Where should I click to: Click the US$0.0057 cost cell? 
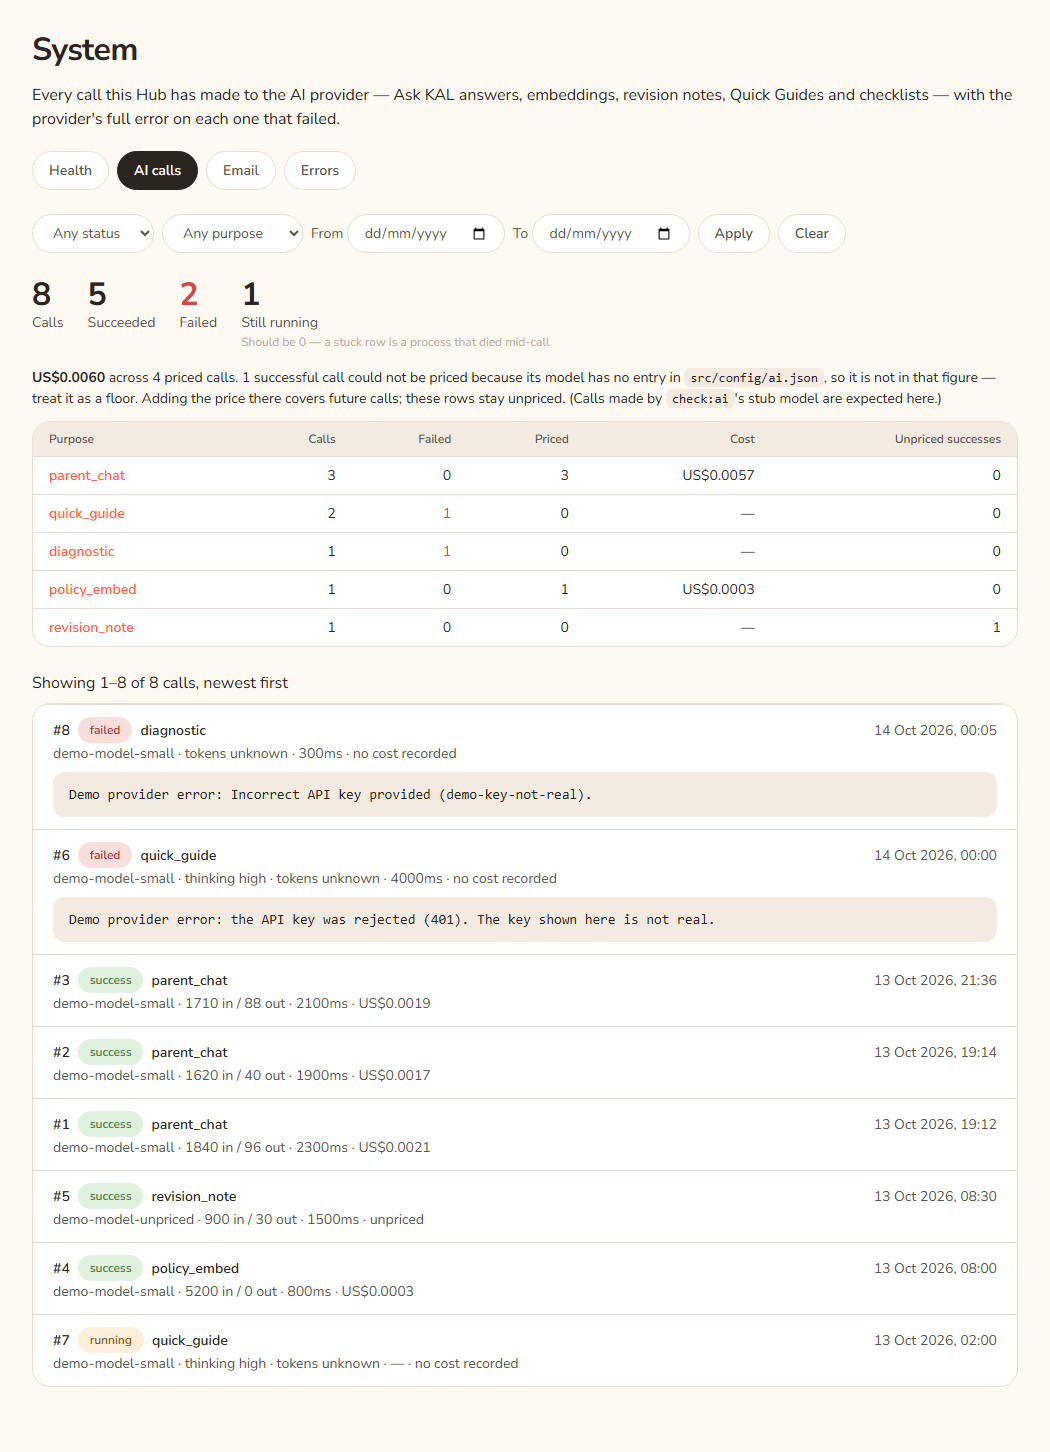click(718, 476)
